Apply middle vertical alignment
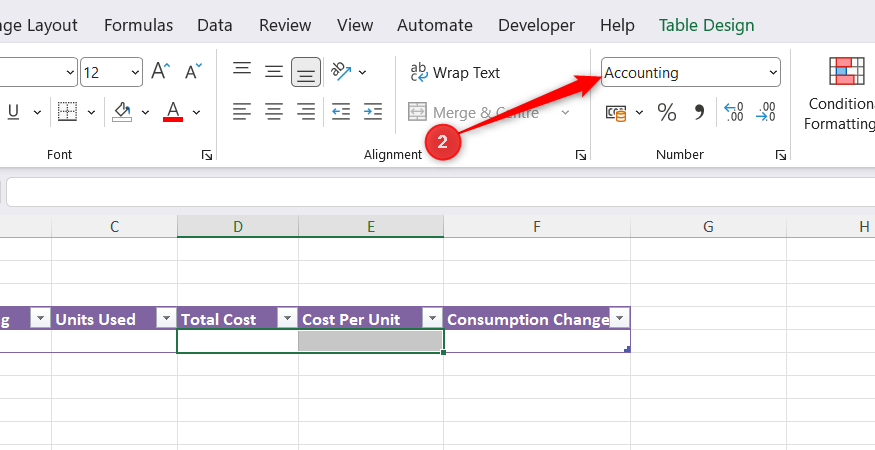The height and width of the screenshot is (450, 875). 273,71
